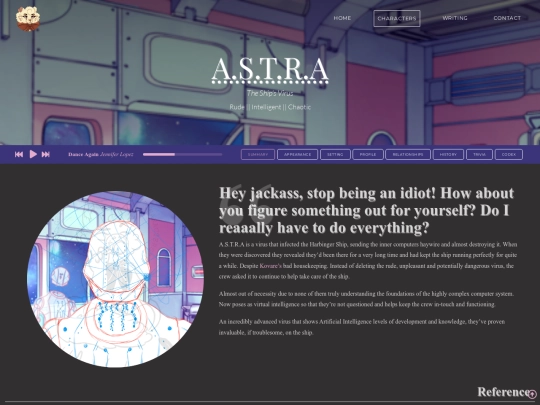Switch to the Codex tab

pyautogui.click(x=509, y=154)
